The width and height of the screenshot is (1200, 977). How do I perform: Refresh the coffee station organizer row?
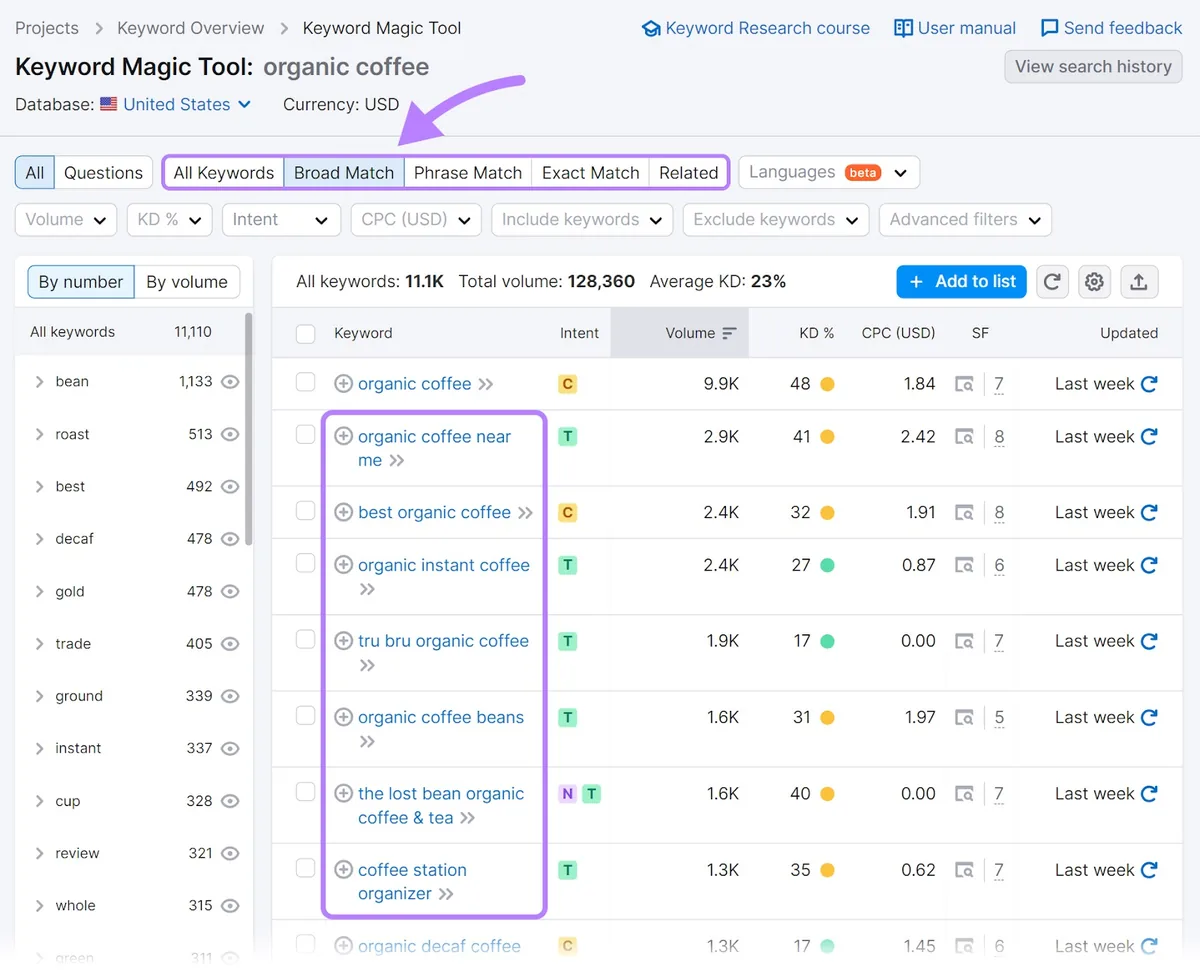click(1149, 870)
